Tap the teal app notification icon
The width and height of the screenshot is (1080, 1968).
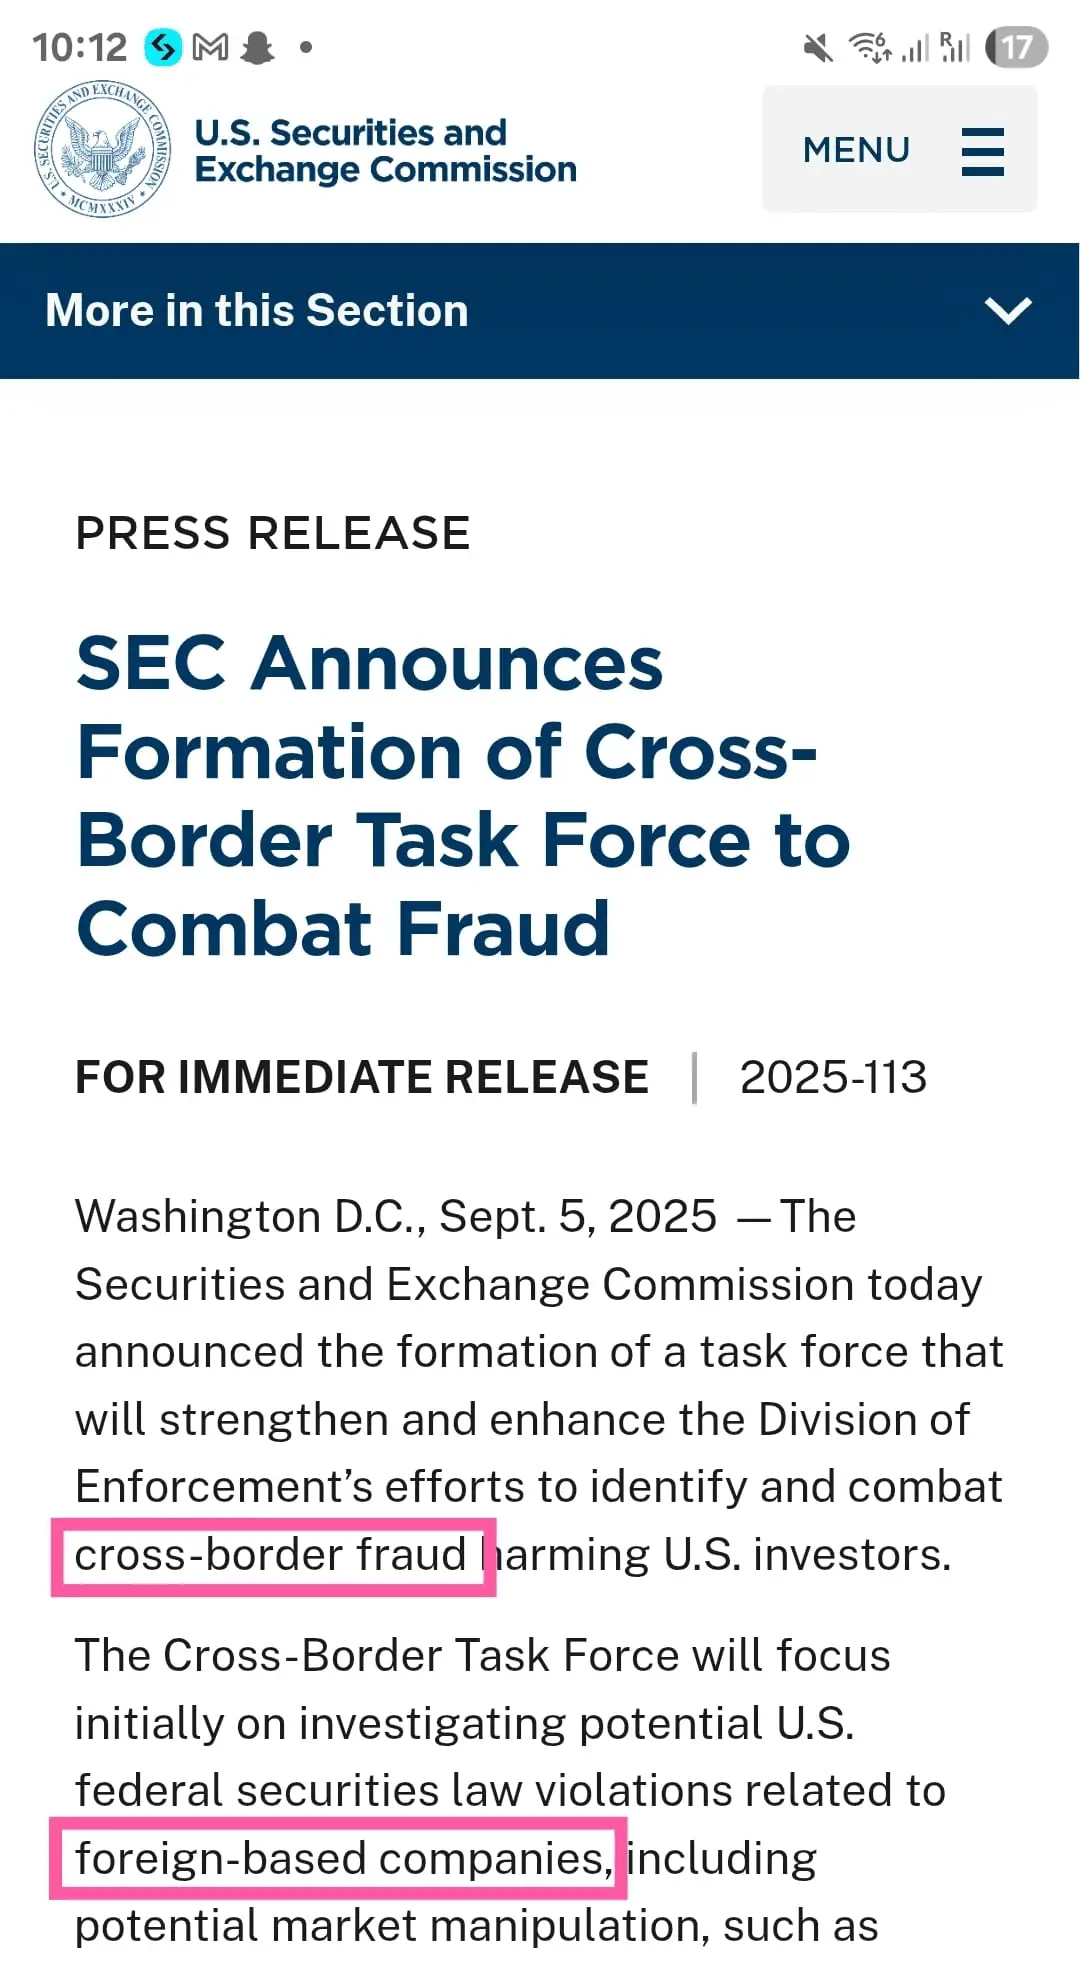tap(163, 47)
